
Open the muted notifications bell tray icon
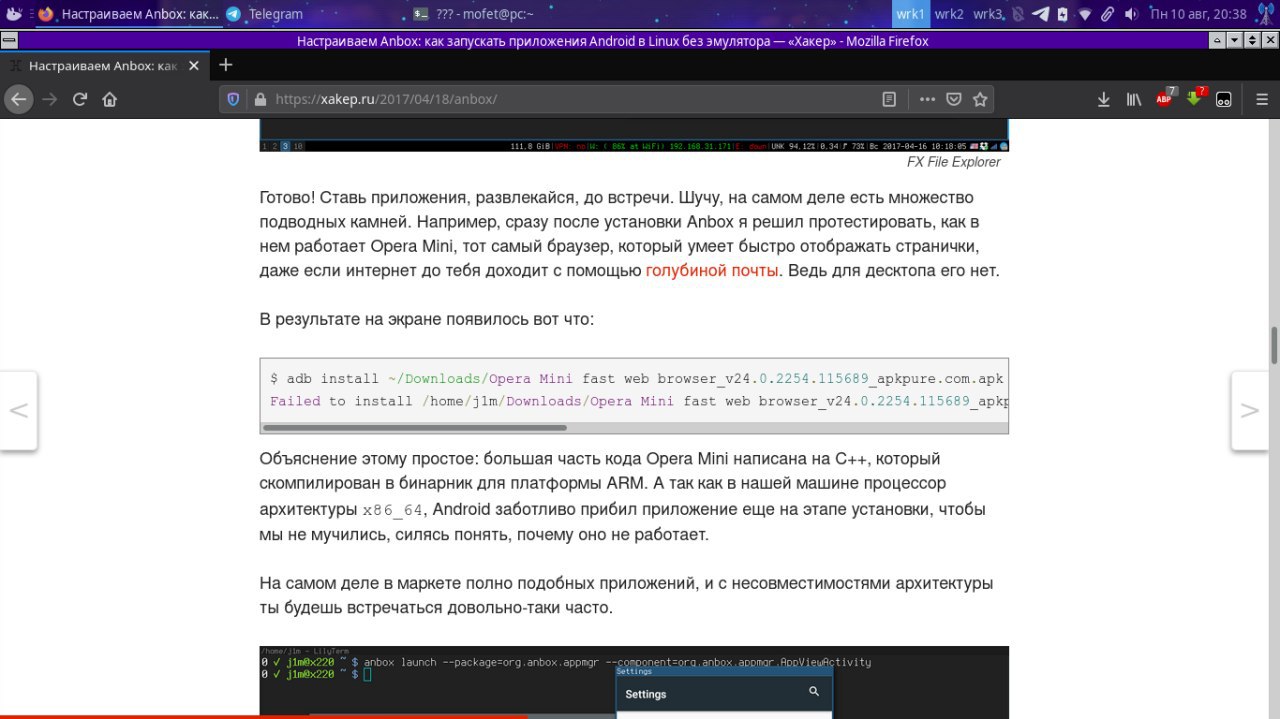tap(1018, 14)
